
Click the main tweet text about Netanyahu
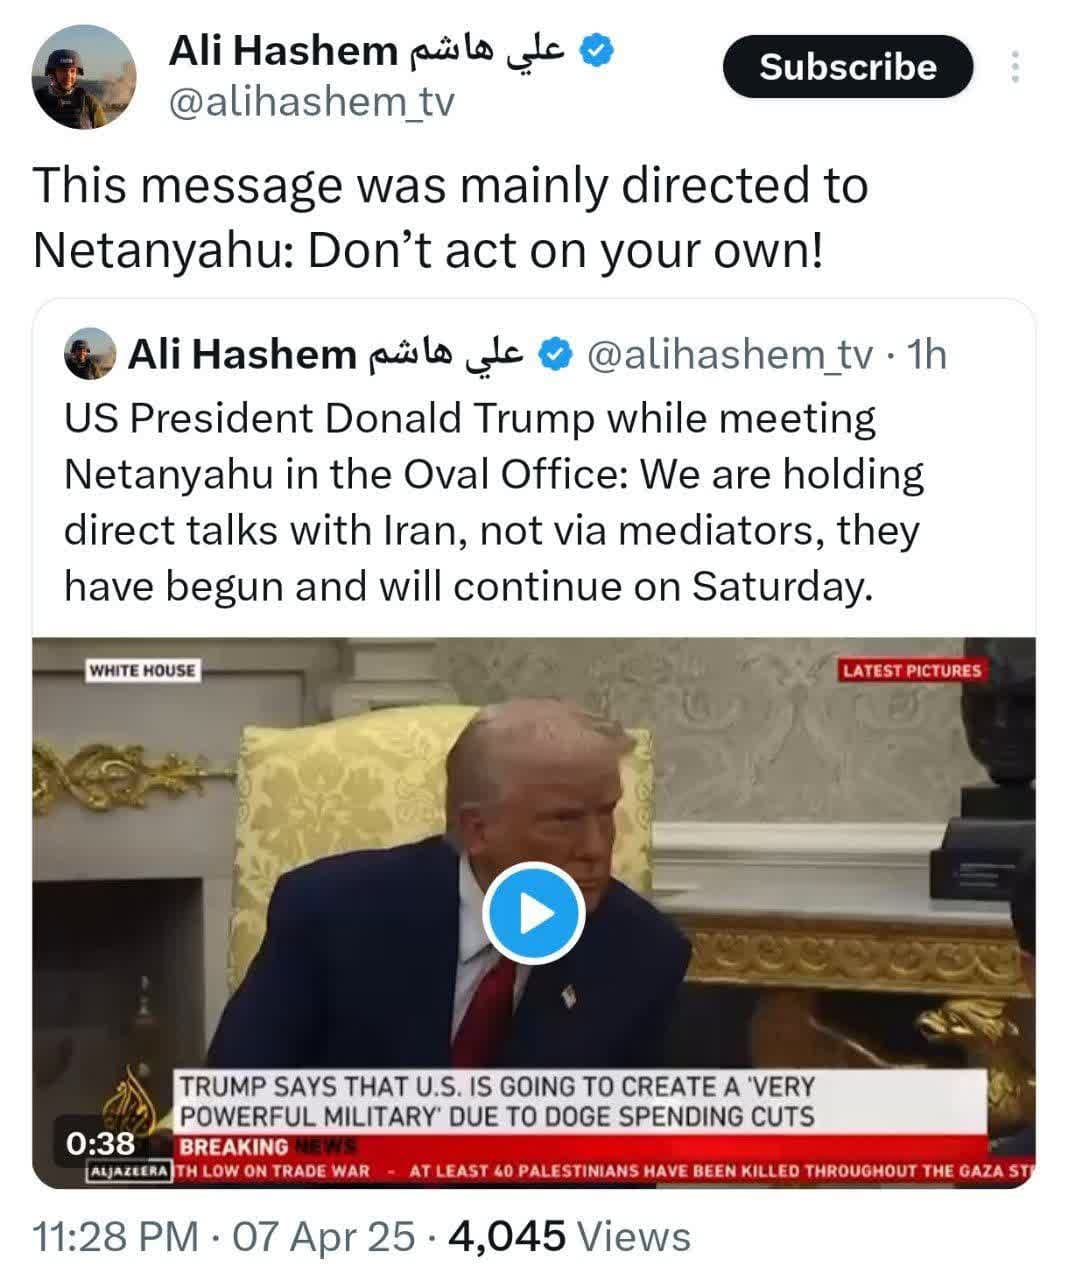tap(450, 218)
